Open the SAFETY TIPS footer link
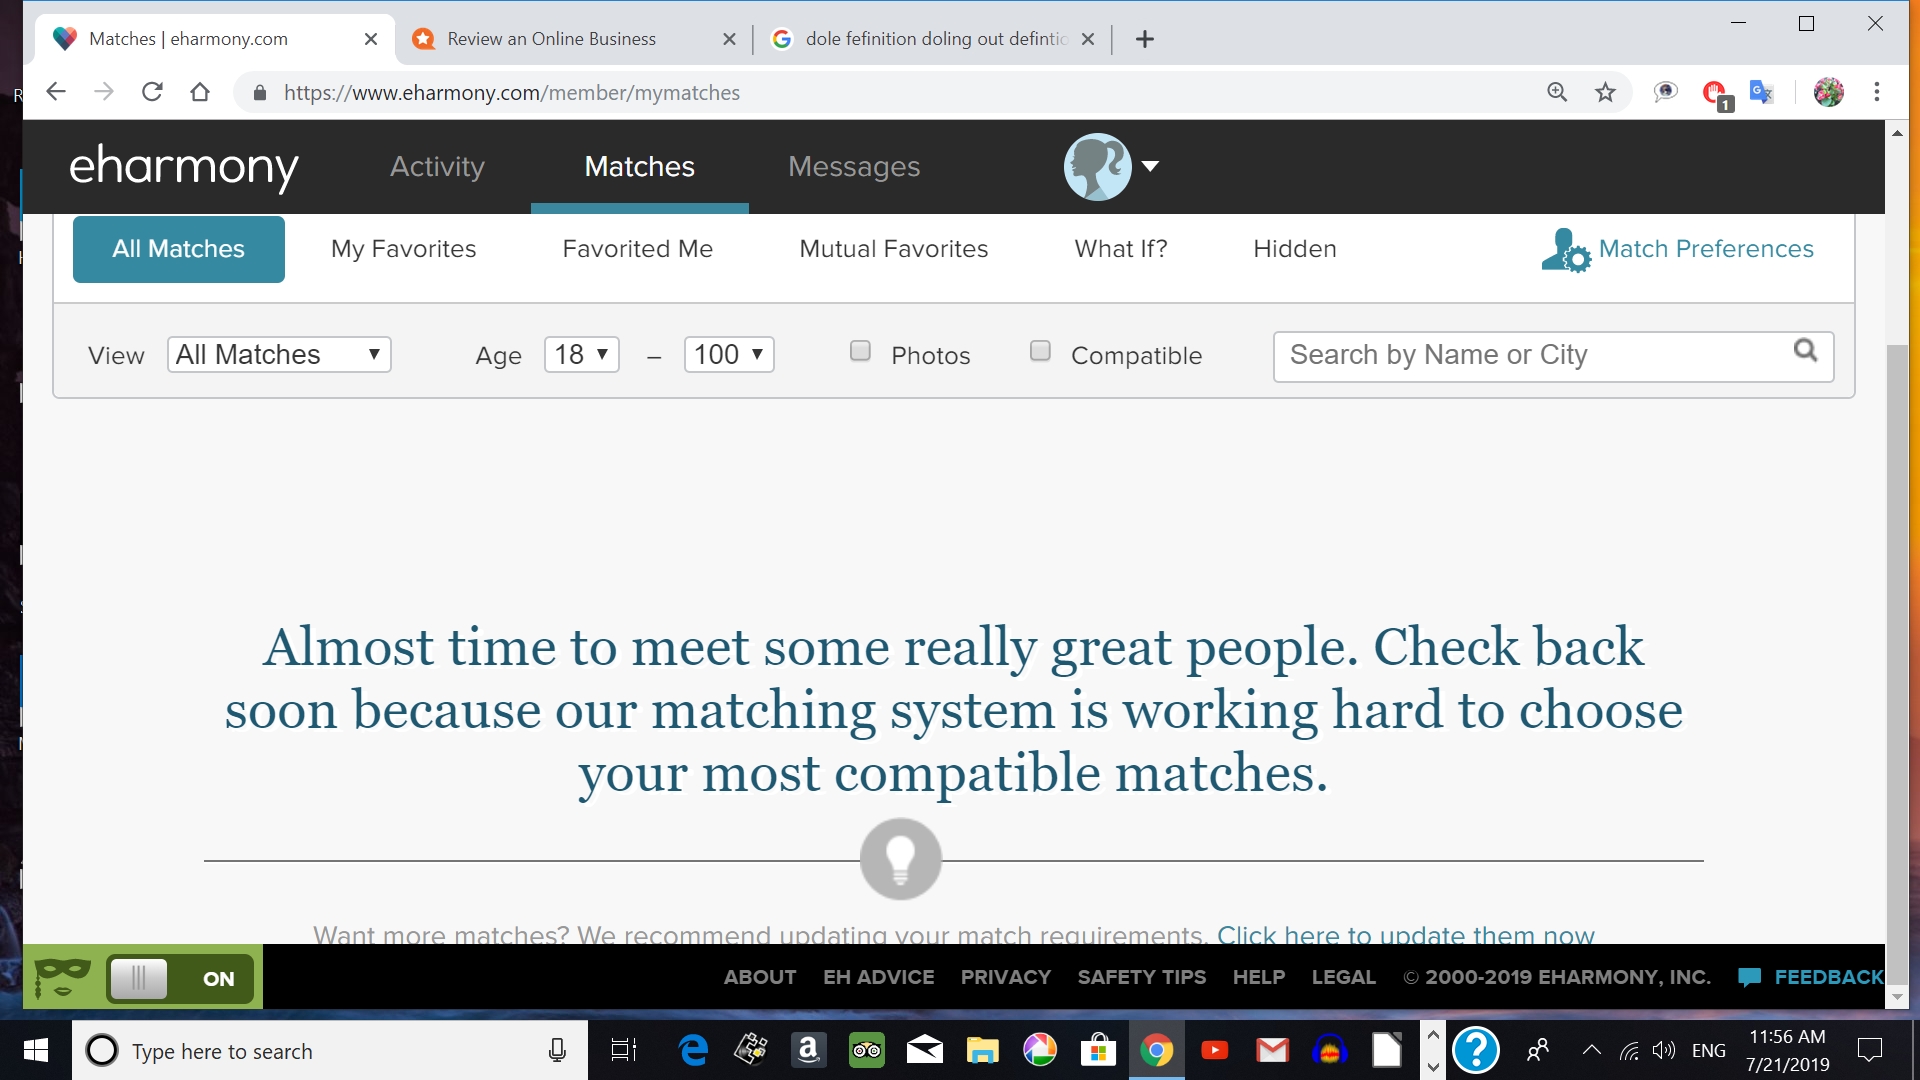Viewport: 1920px width, 1080px height. (x=1142, y=977)
